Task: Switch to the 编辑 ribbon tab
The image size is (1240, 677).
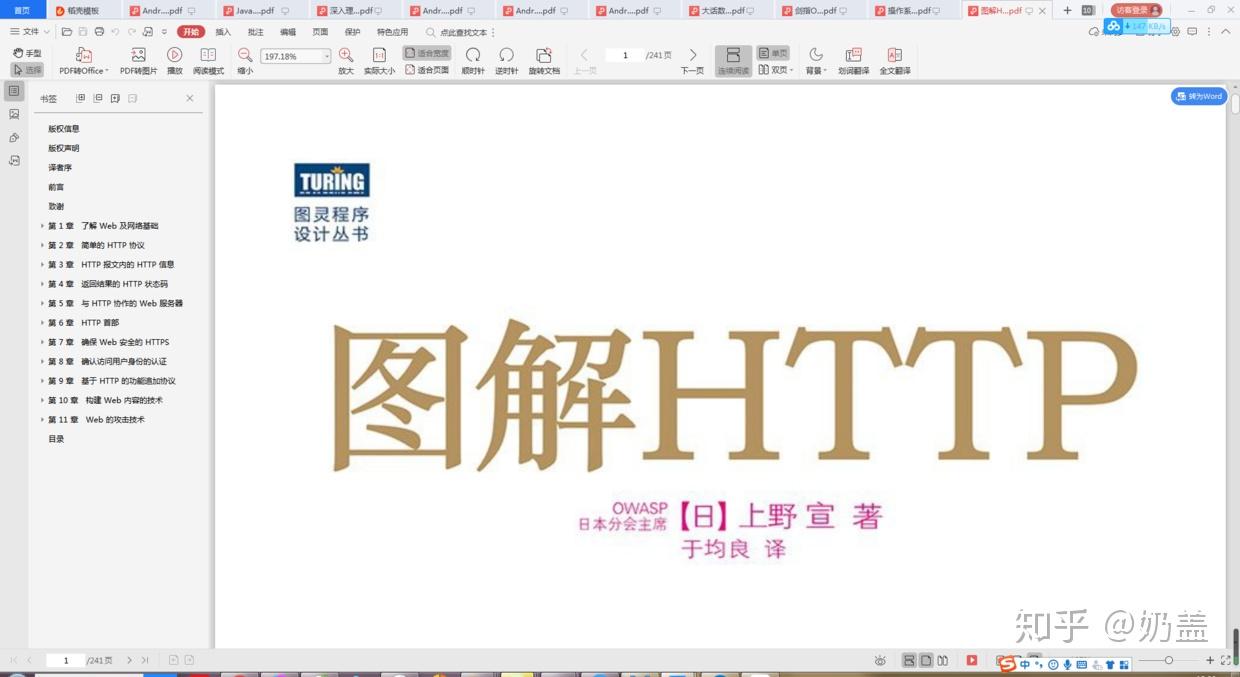Action: point(288,32)
